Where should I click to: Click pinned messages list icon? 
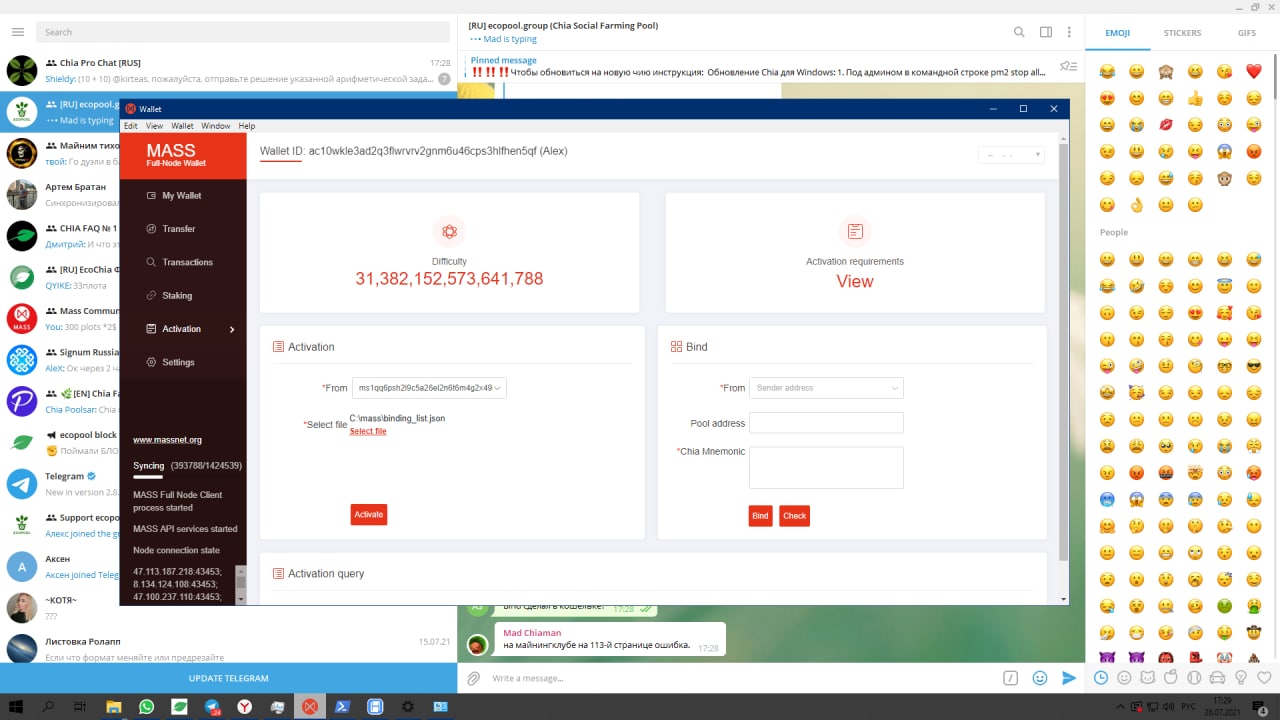(x=1068, y=66)
